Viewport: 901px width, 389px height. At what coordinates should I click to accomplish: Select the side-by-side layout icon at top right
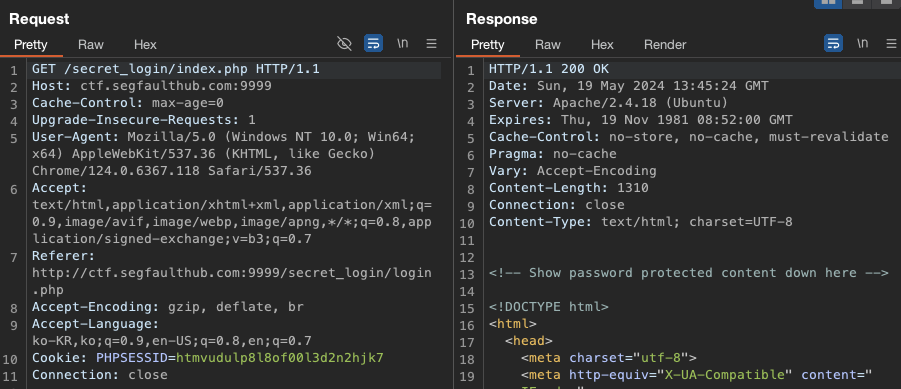[x=828, y=3]
